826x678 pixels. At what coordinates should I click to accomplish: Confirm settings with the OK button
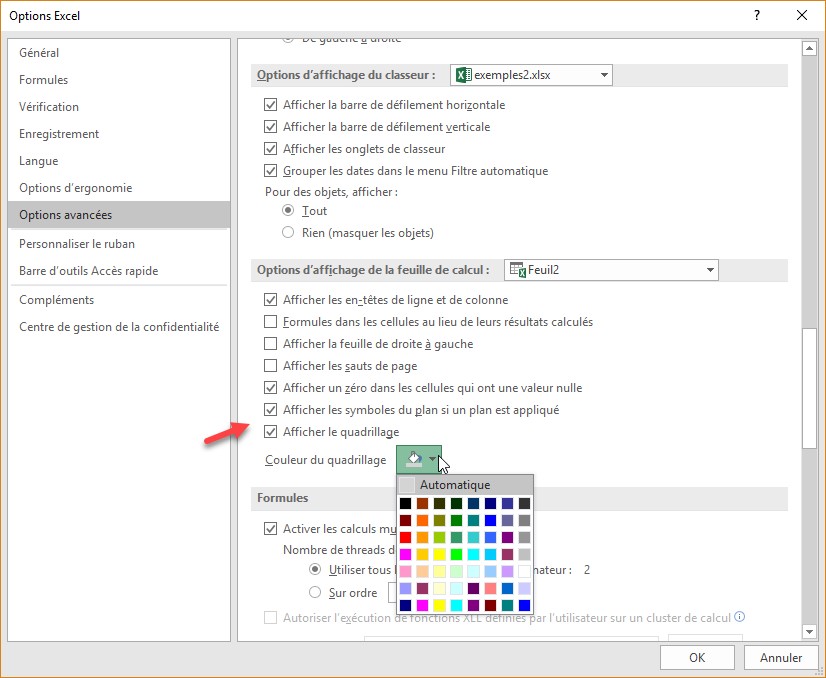(697, 657)
